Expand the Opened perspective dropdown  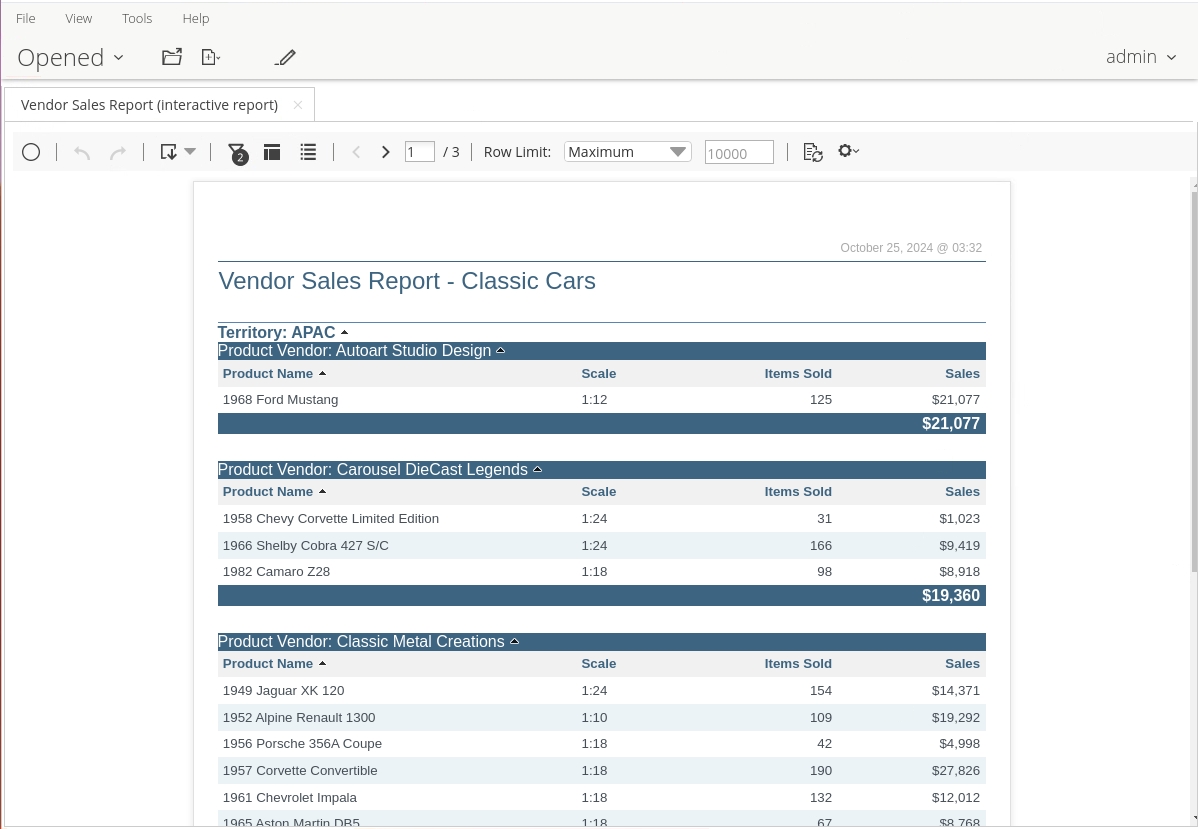coord(71,57)
